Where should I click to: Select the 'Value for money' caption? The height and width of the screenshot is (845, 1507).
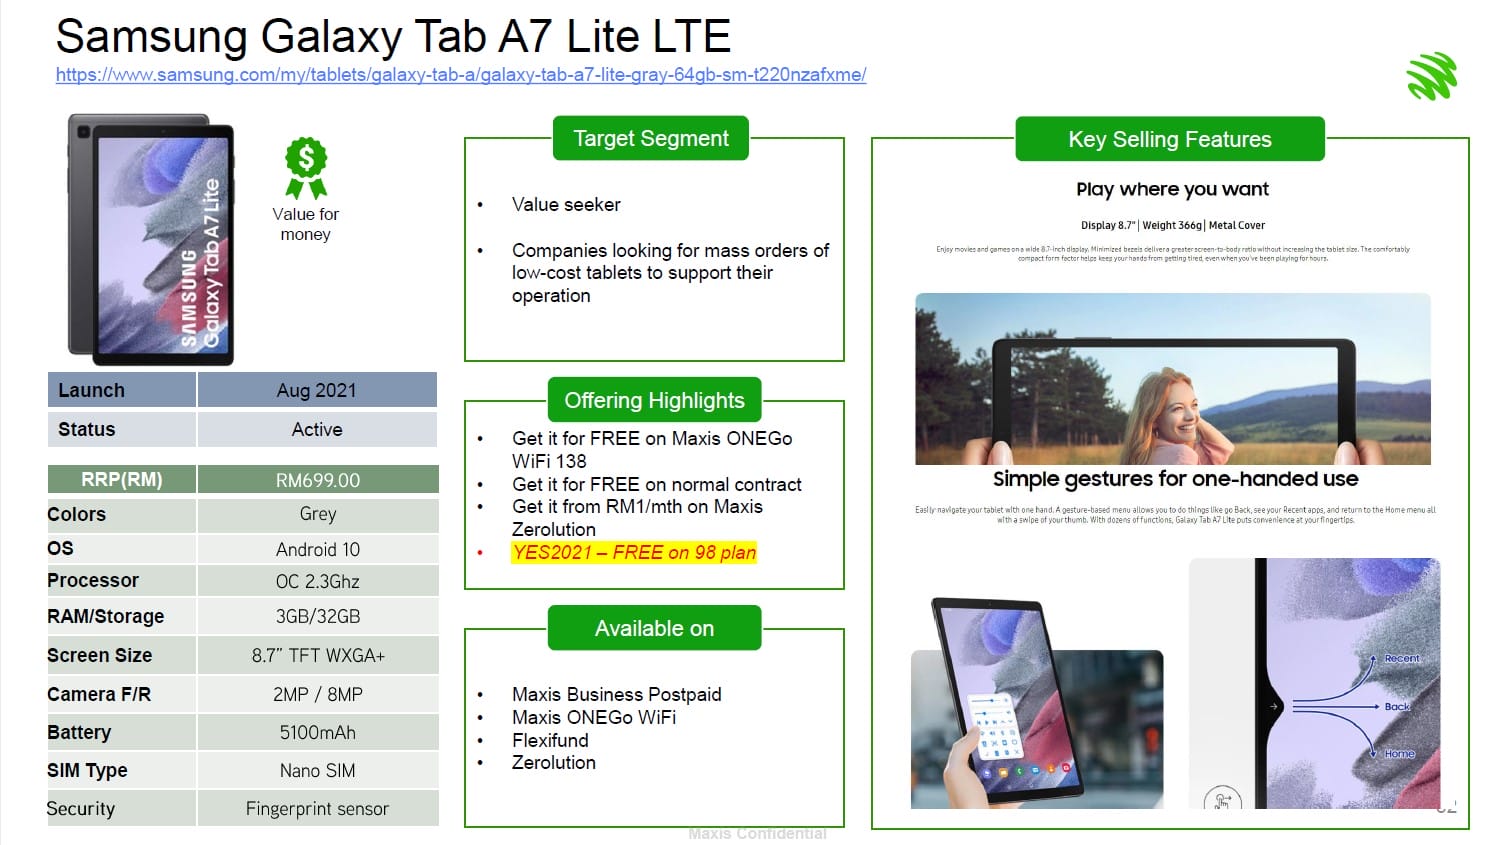[x=306, y=224]
